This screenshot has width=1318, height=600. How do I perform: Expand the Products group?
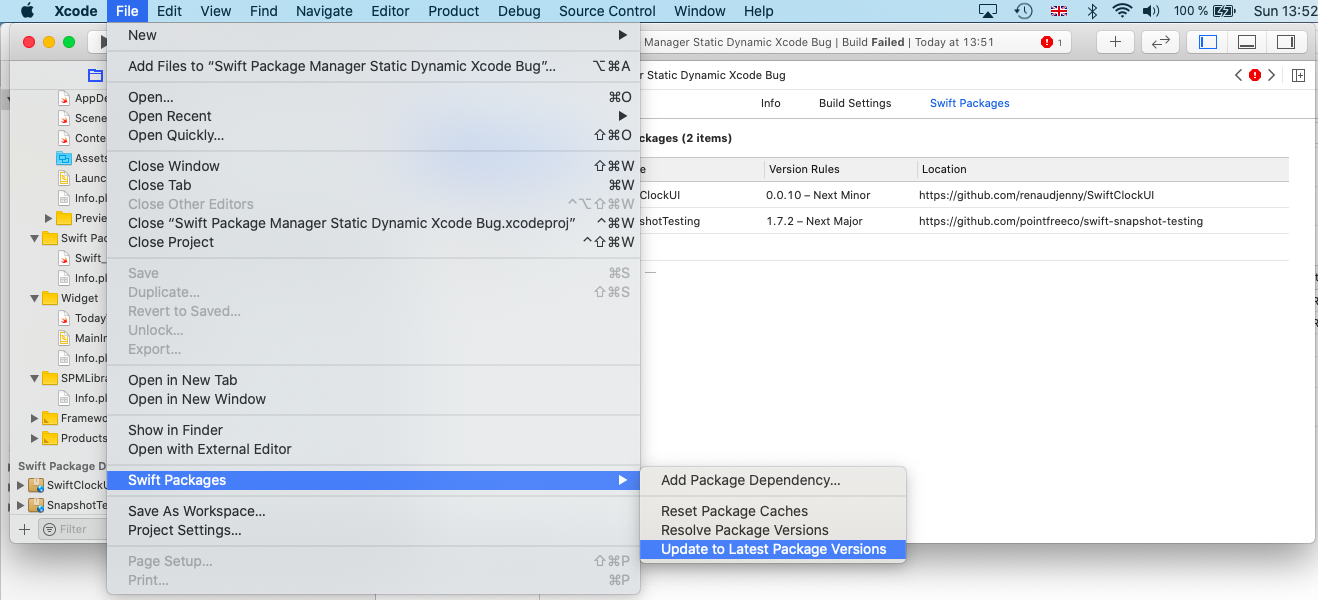pos(34,438)
